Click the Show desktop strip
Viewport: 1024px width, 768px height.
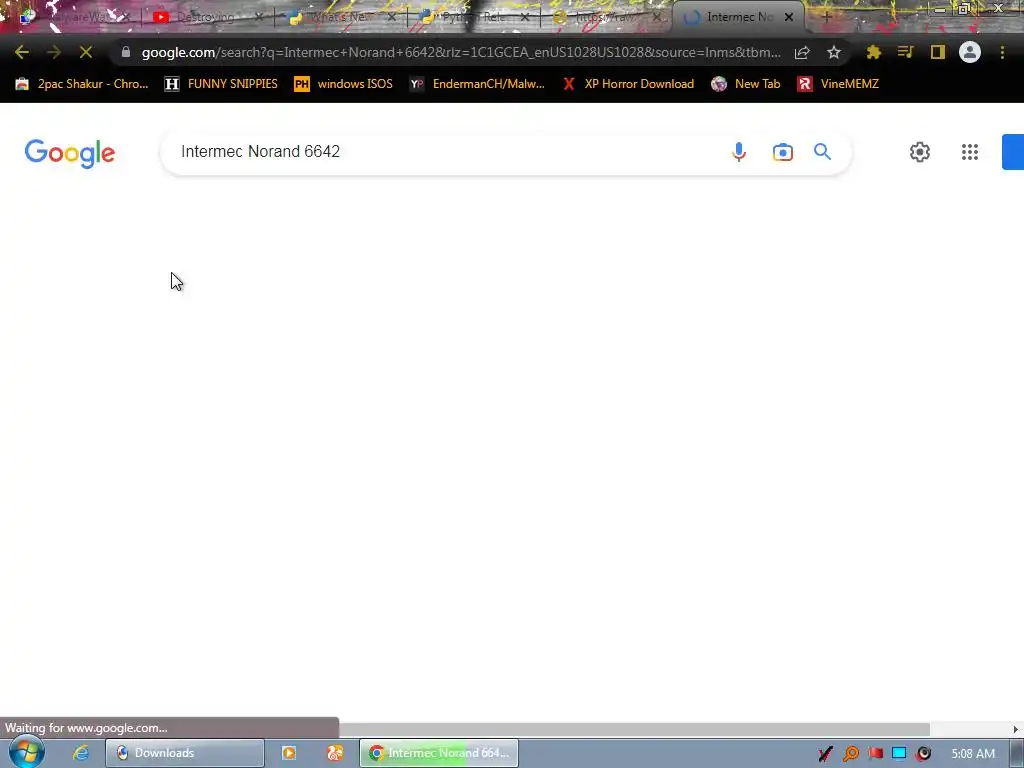[1016, 754]
